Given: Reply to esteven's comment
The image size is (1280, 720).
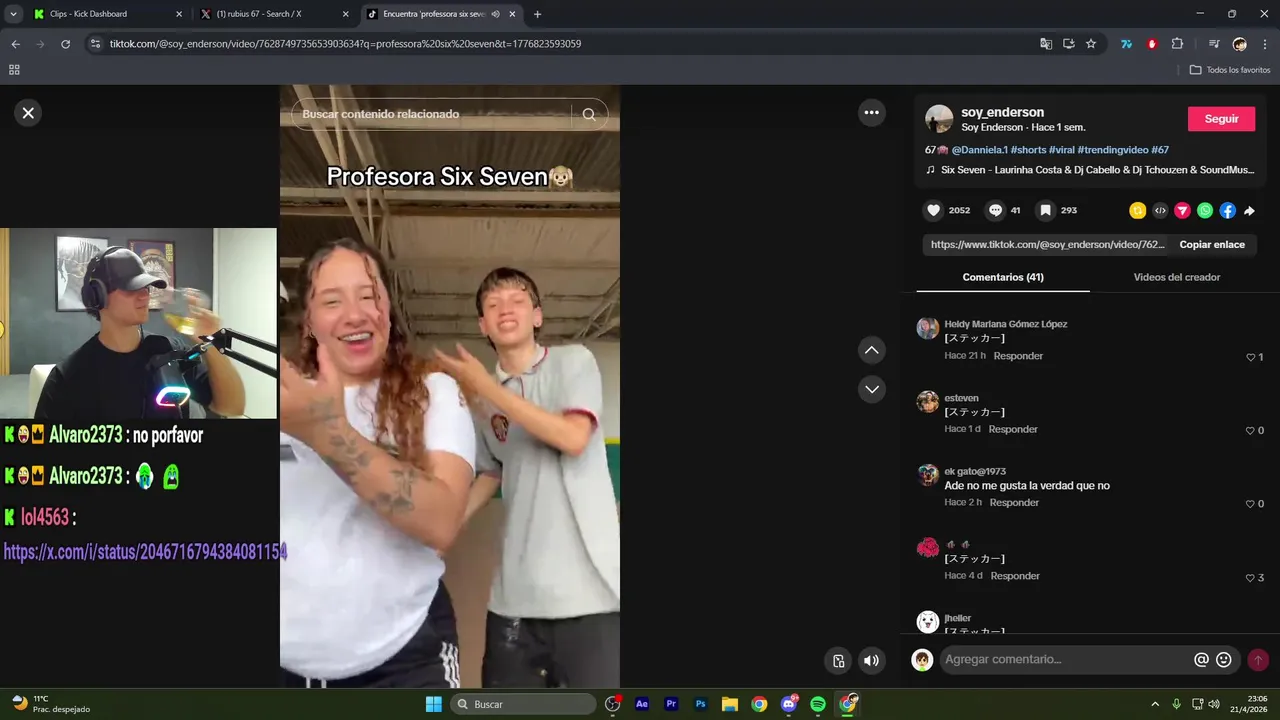Looking at the screenshot, I should 1013,429.
